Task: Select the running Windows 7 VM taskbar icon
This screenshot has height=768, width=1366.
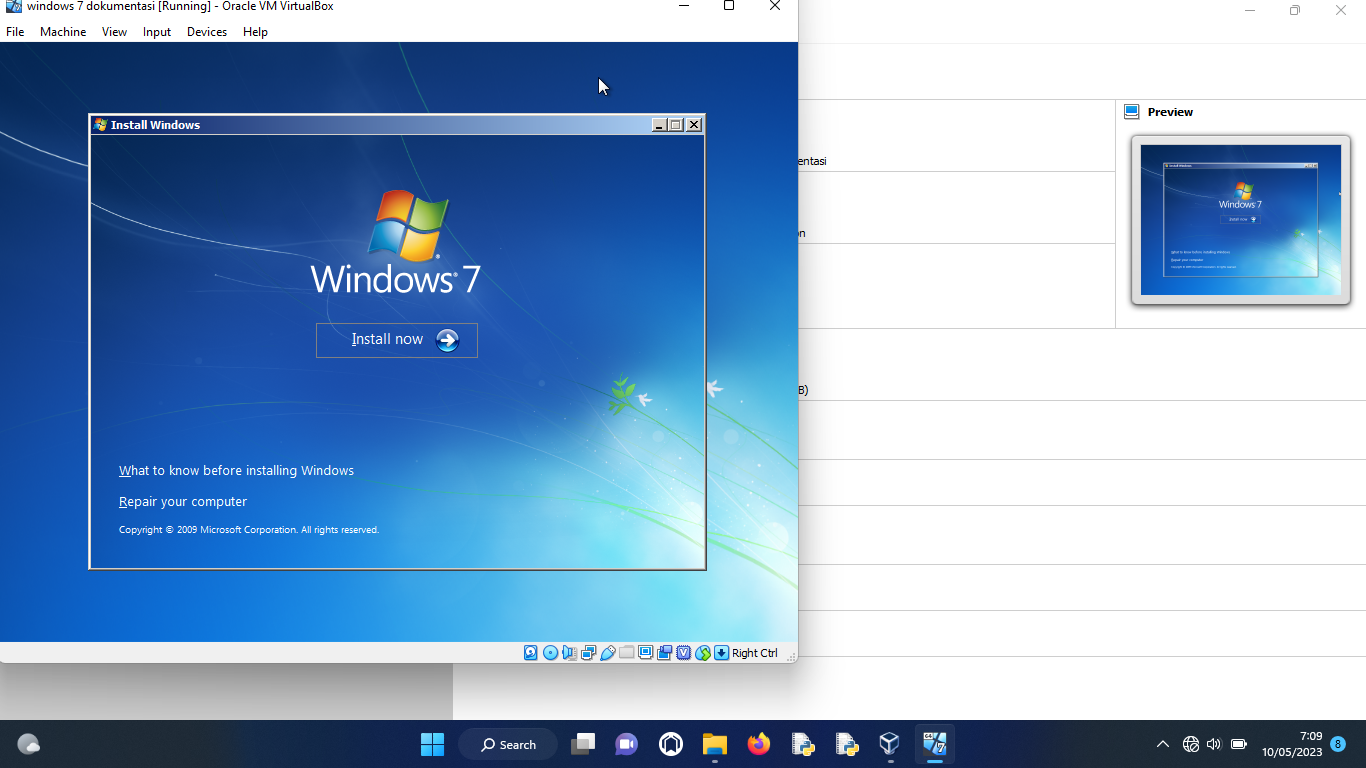Action: [x=935, y=744]
